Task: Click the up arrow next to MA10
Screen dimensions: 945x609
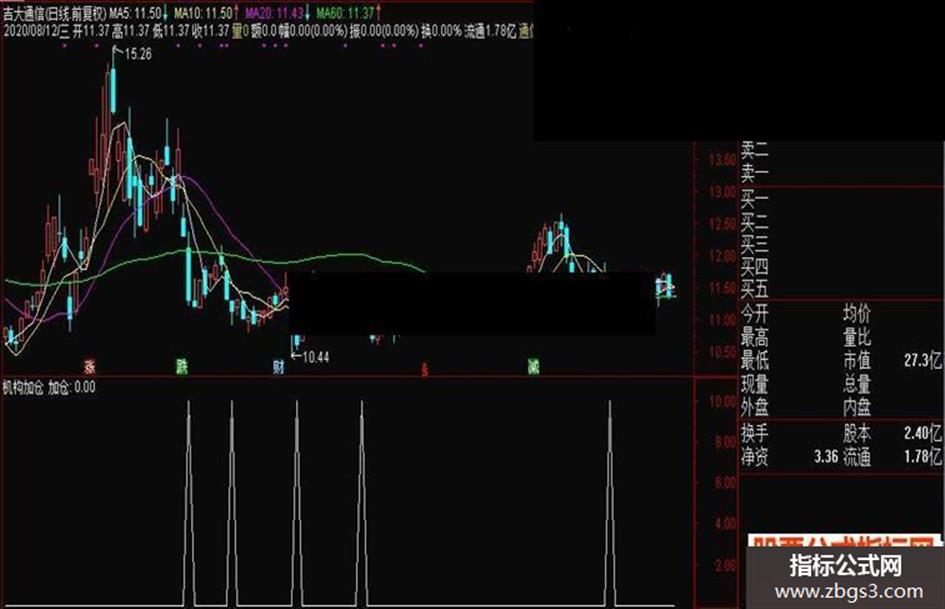Action: (236, 13)
